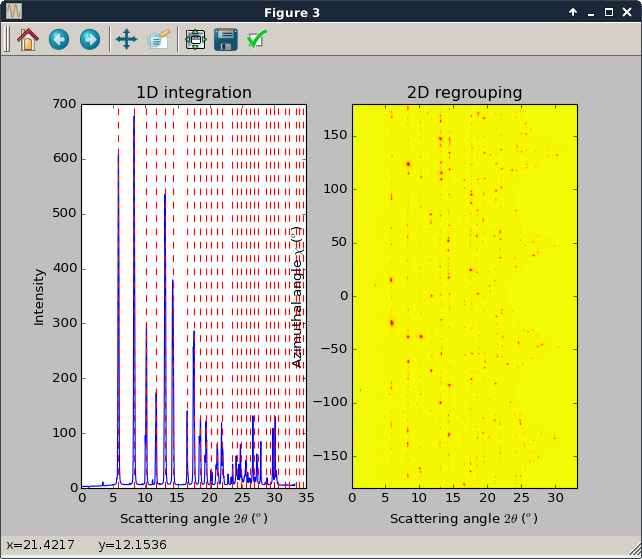This screenshot has width=642, height=559.
Task: Save the figure with floppy disk icon
Action: (226, 39)
